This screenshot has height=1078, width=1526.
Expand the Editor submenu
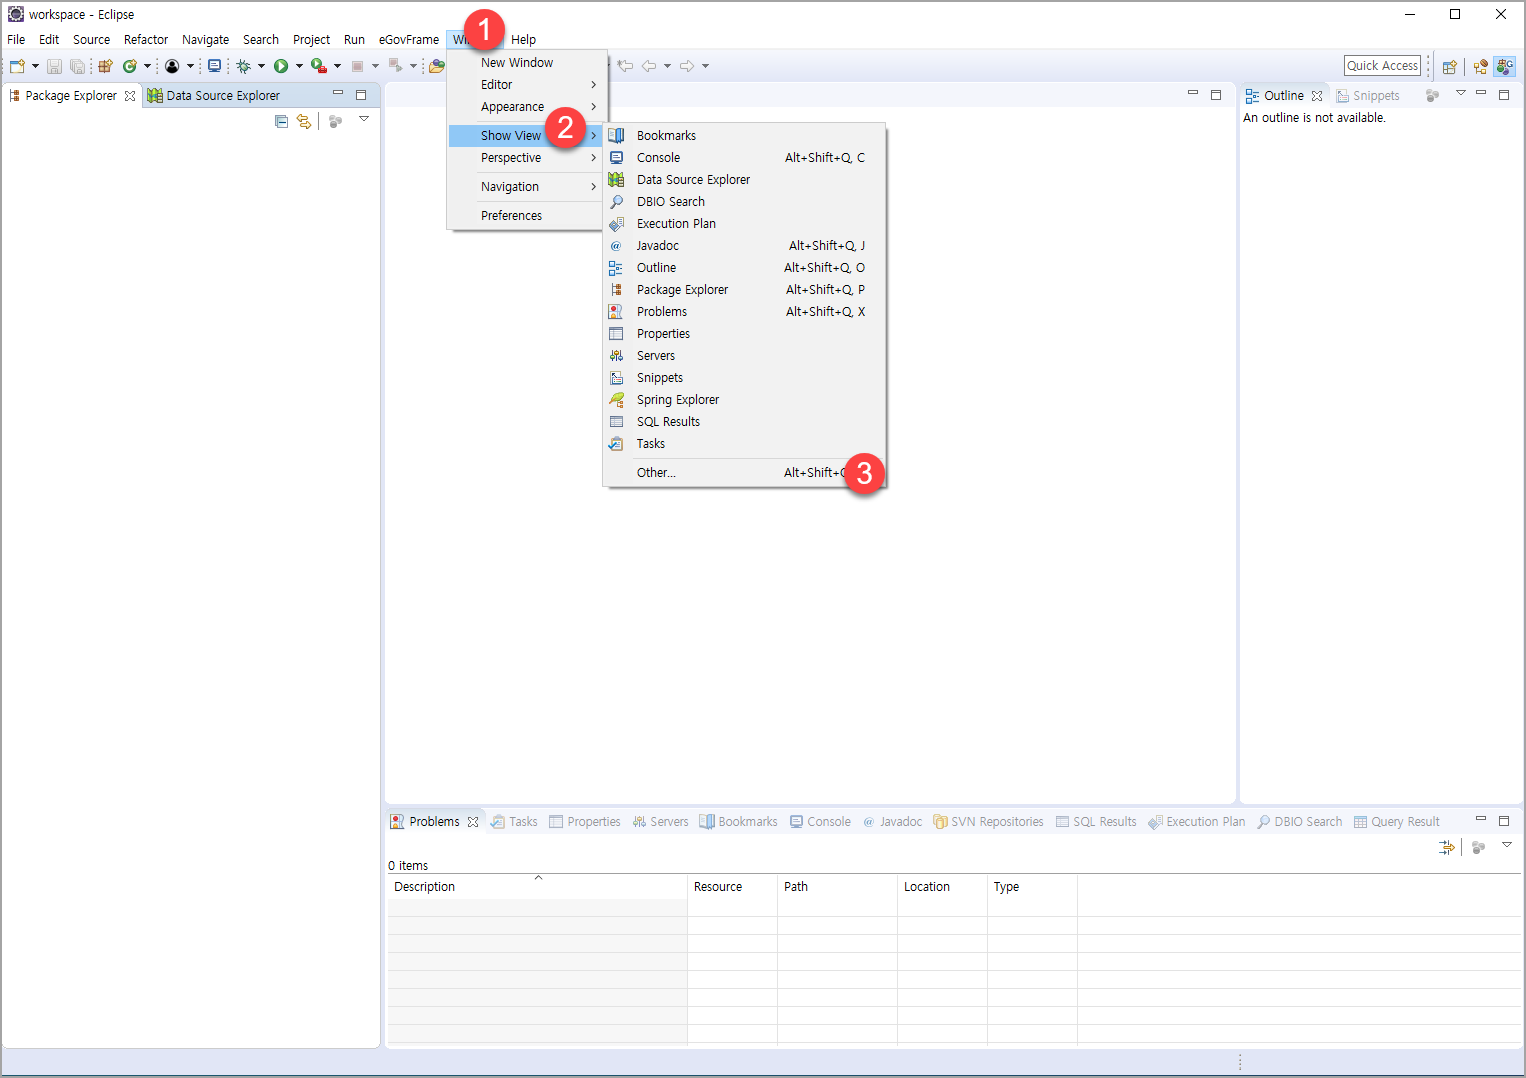(526, 85)
